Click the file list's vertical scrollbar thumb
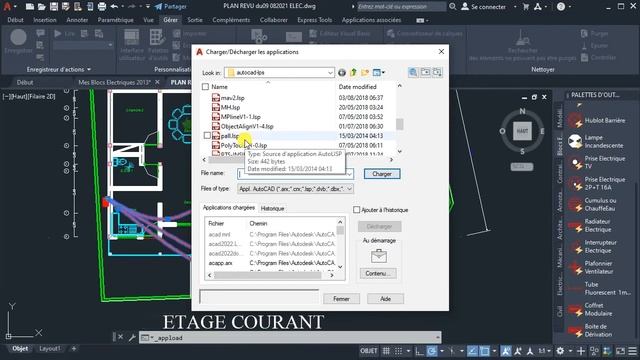 pyautogui.click(x=400, y=124)
